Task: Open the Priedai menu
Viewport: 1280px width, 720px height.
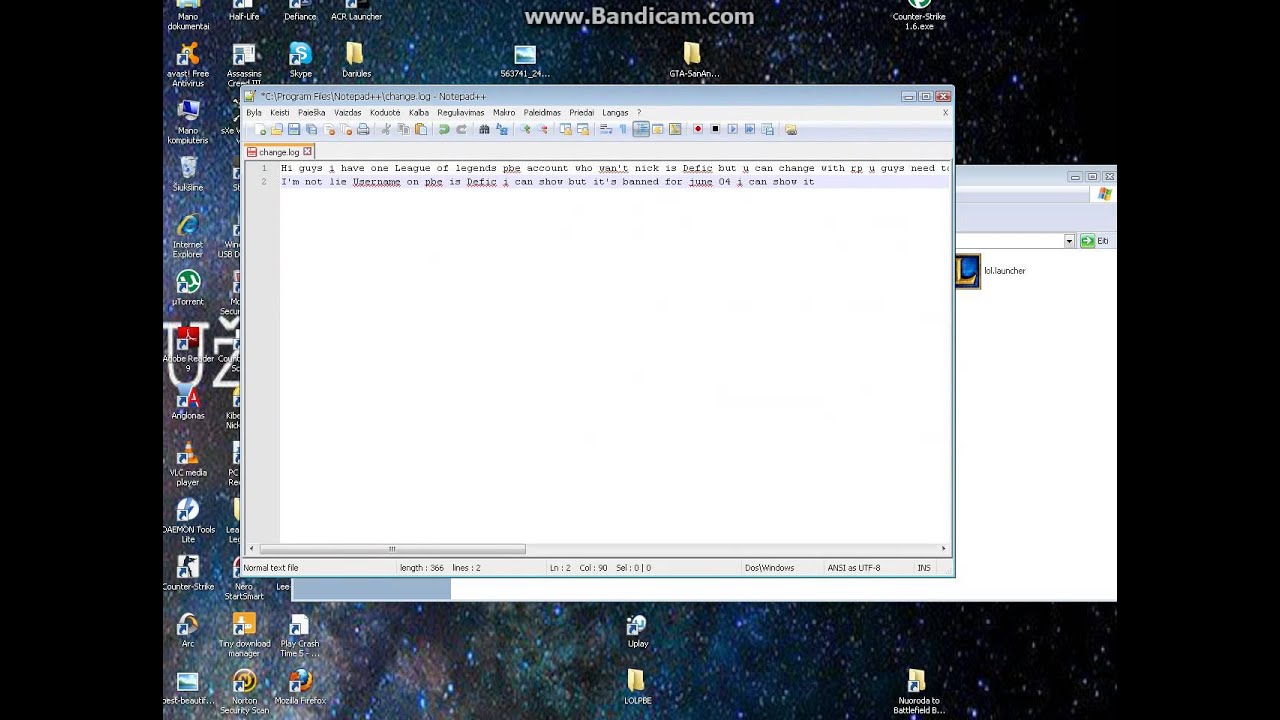Action: [x=581, y=113]
